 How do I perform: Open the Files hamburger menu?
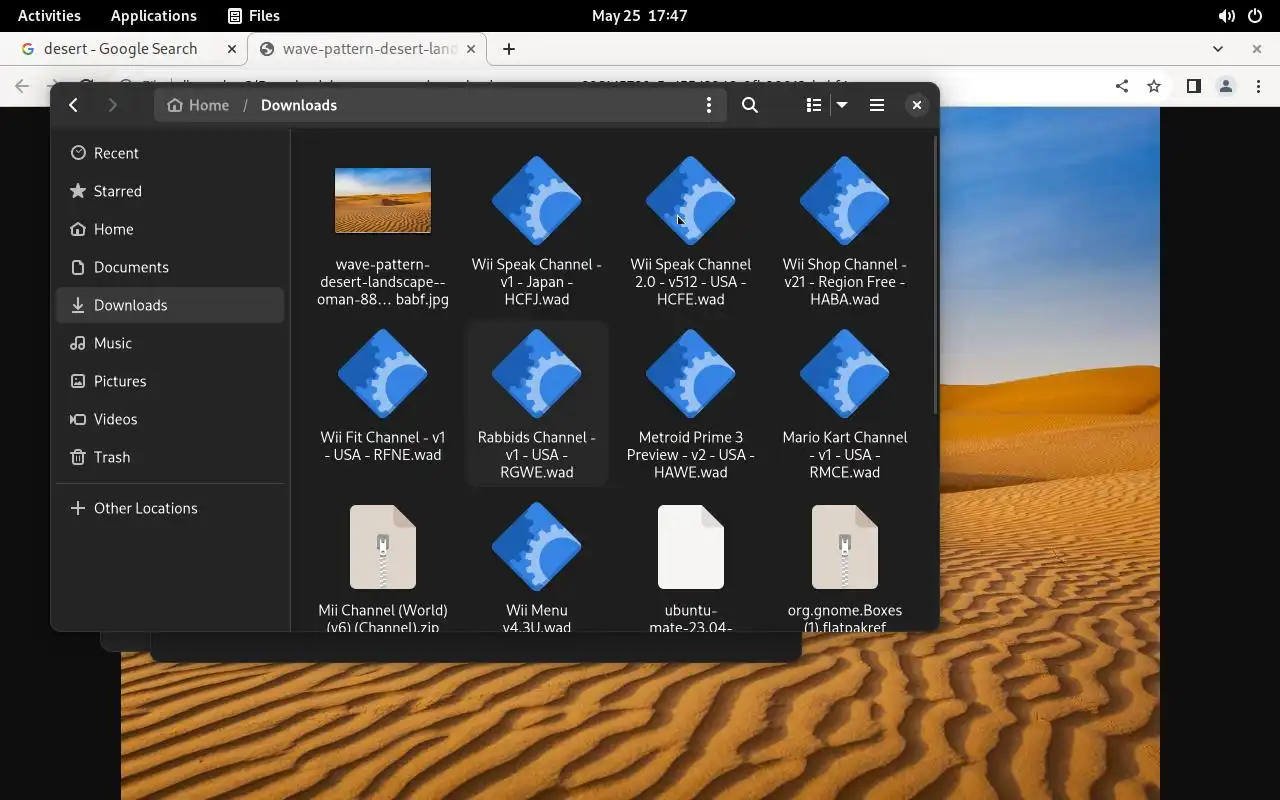tap(877, 105)
